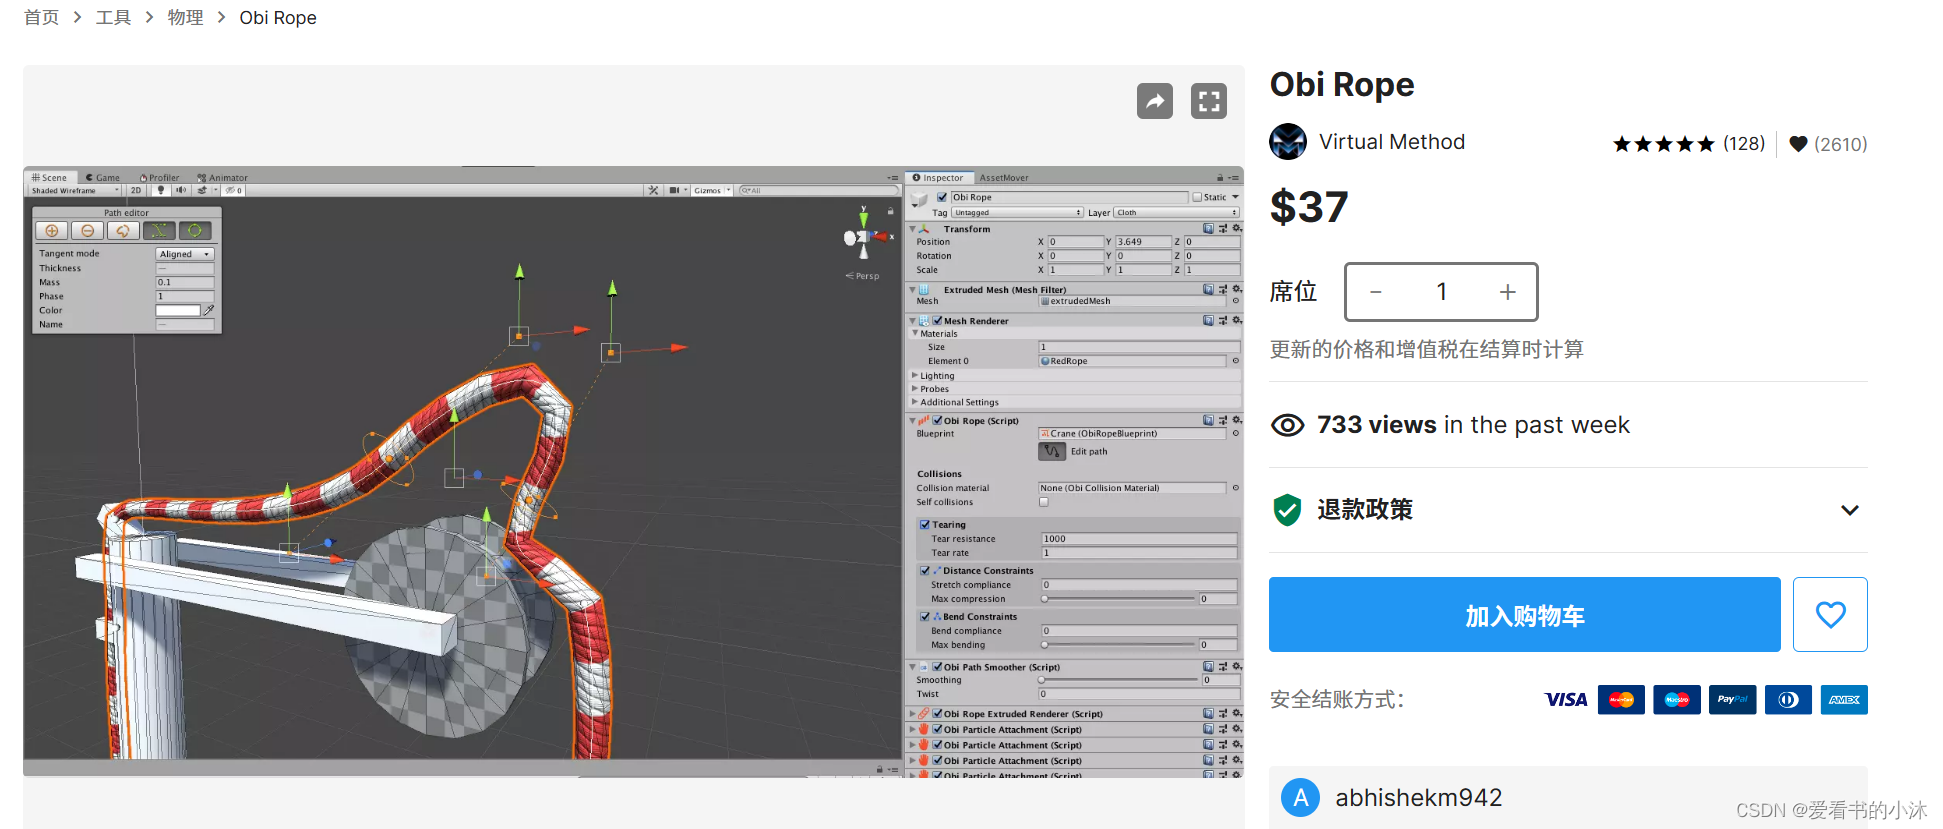Open the Layer Cloth dropdown
Viewport: 1943px width, 829px height.
1177,213
